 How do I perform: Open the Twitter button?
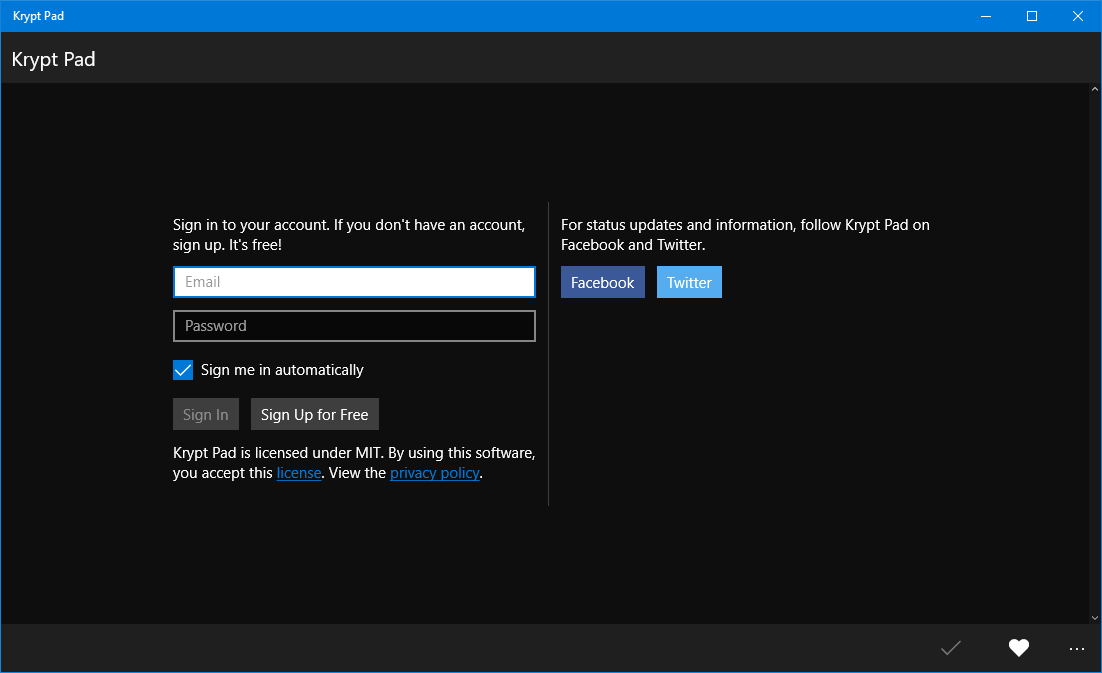(x=689, y=282)
